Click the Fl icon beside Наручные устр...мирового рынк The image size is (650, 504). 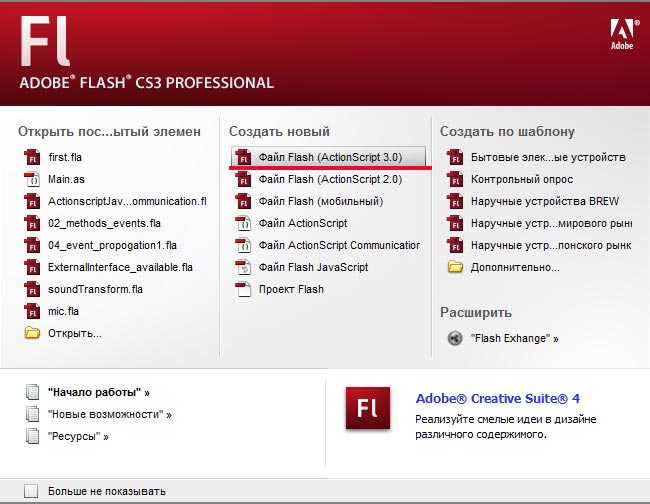(455, 223)
